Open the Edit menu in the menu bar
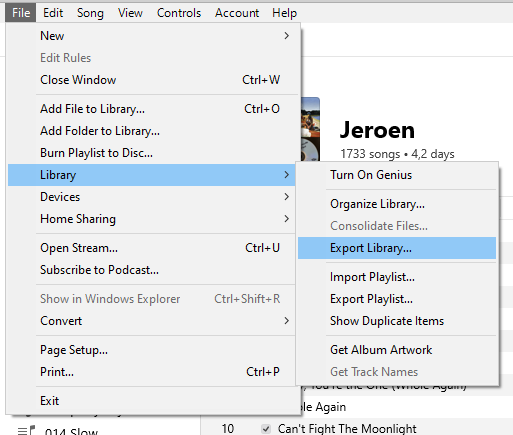 point(53,13)
